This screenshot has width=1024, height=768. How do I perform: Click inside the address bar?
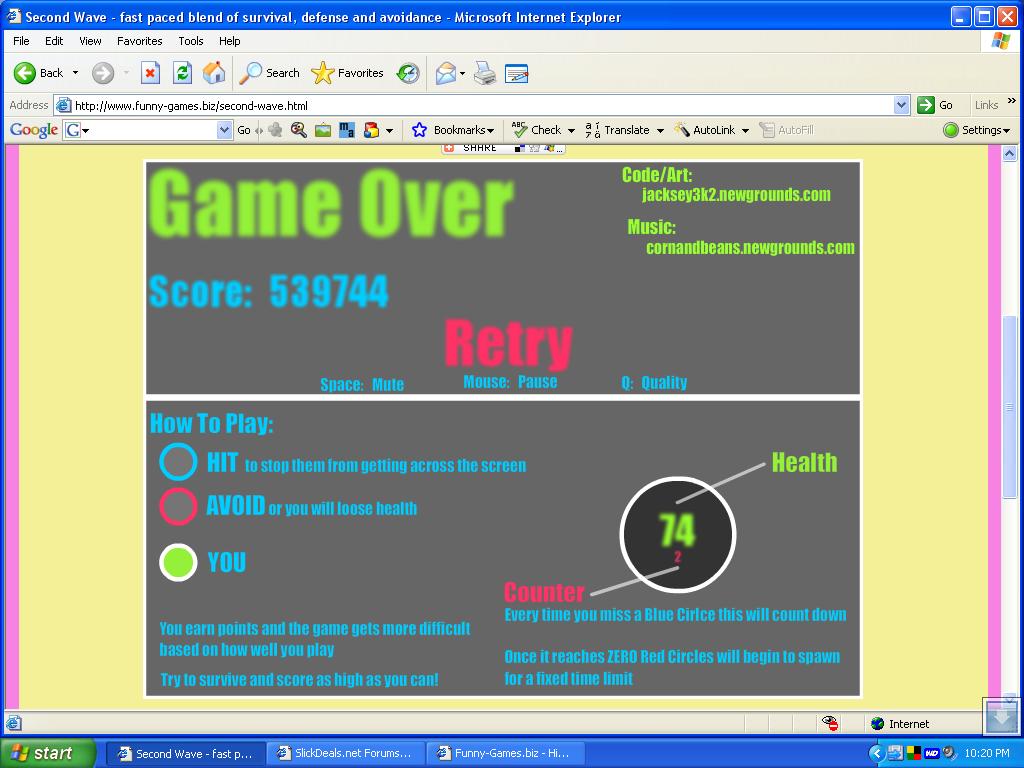(400, 105)
